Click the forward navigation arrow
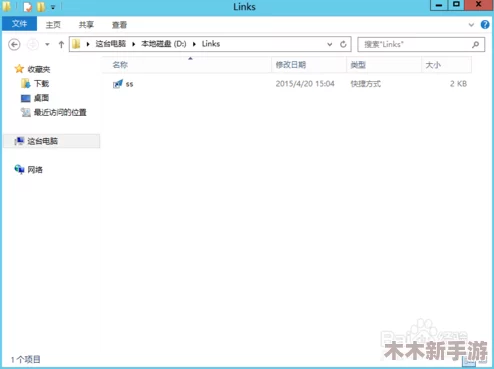Screen dimensions: 494x369 tap(33, 44)
